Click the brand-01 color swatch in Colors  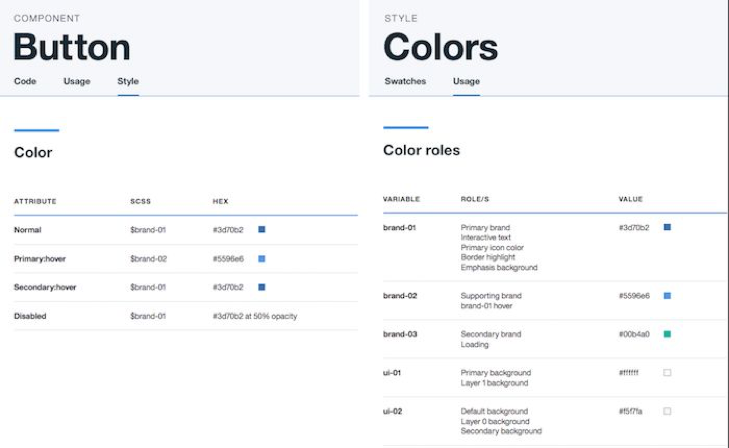click(x=667, y=228)
